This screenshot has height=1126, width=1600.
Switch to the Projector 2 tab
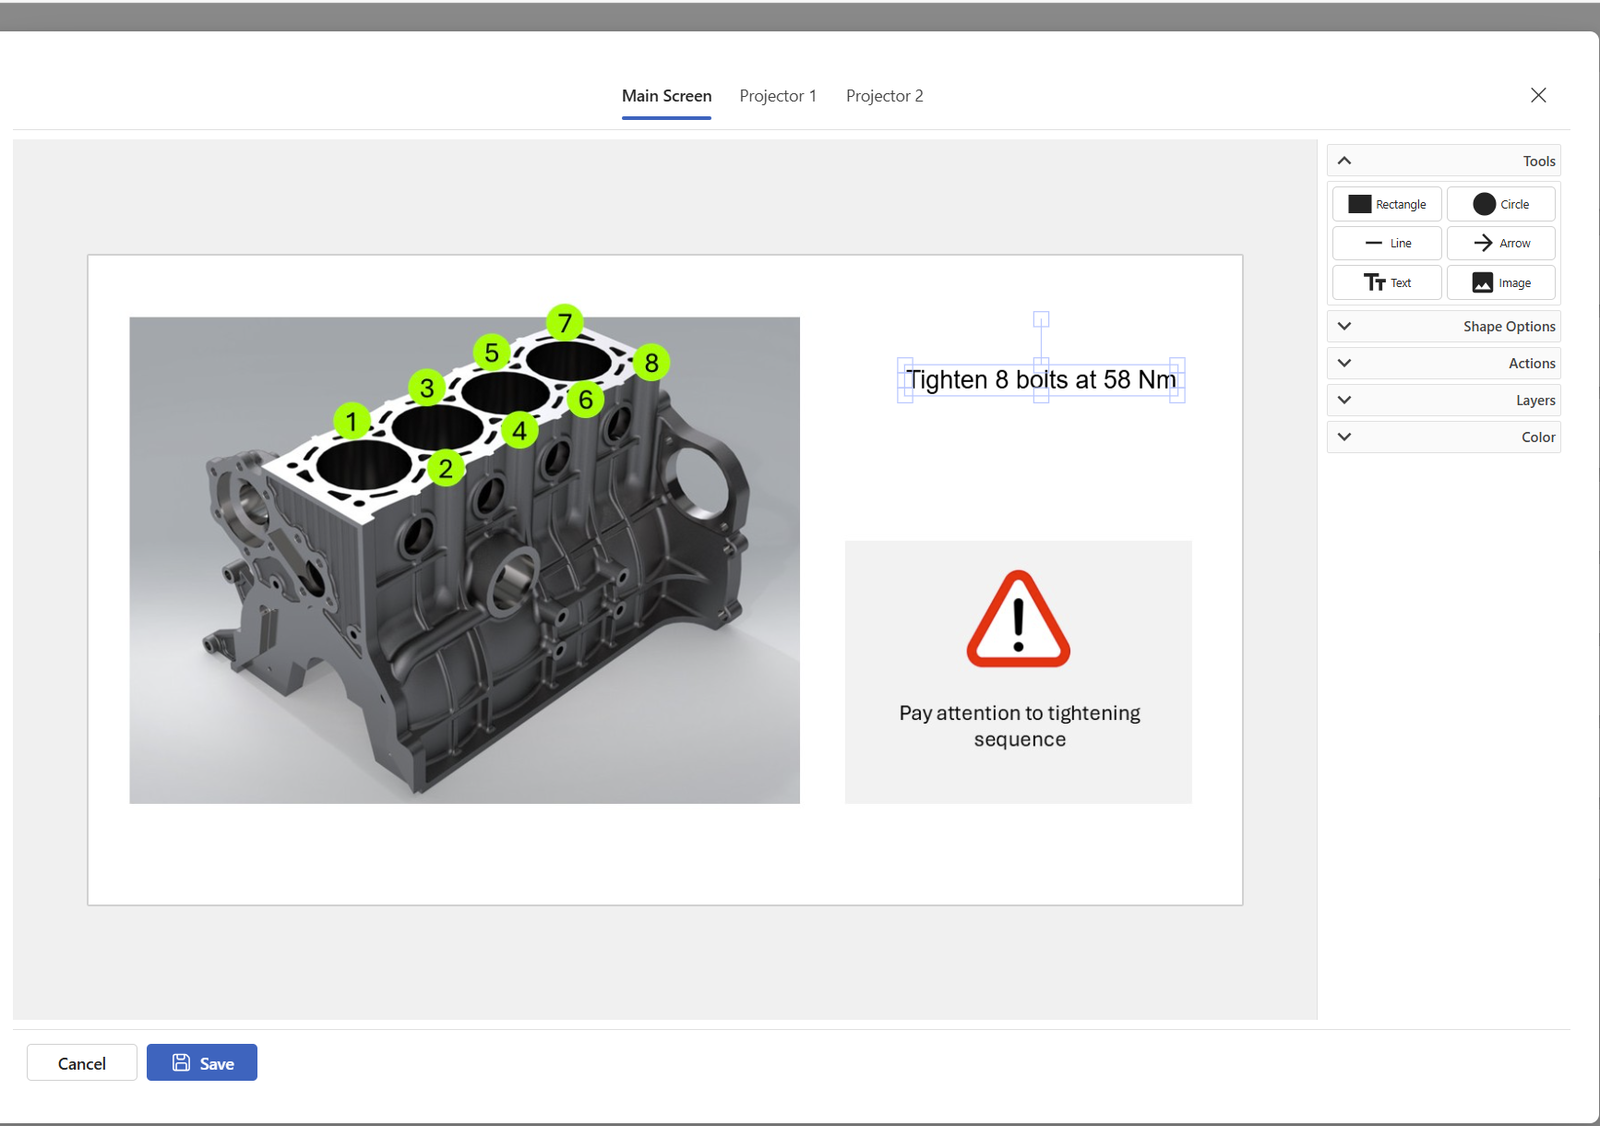point(884,96)
